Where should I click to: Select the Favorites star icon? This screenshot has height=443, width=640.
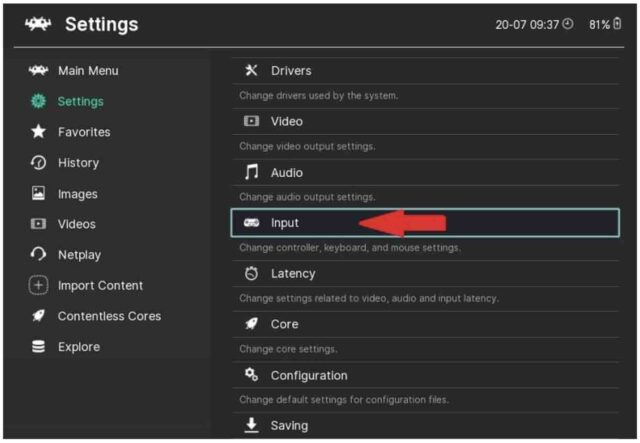(38, 132)
